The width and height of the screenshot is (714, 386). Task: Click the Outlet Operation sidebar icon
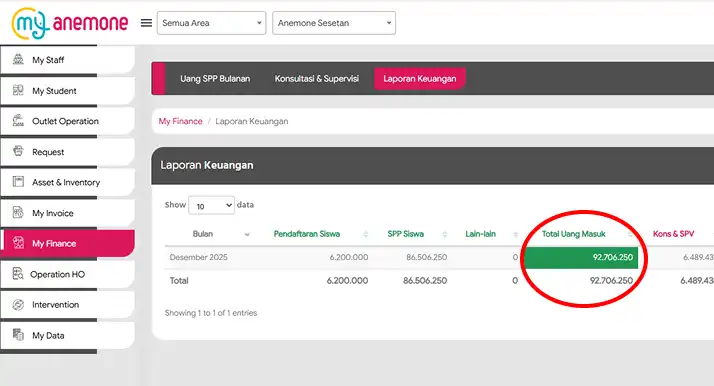click(18, 121)
